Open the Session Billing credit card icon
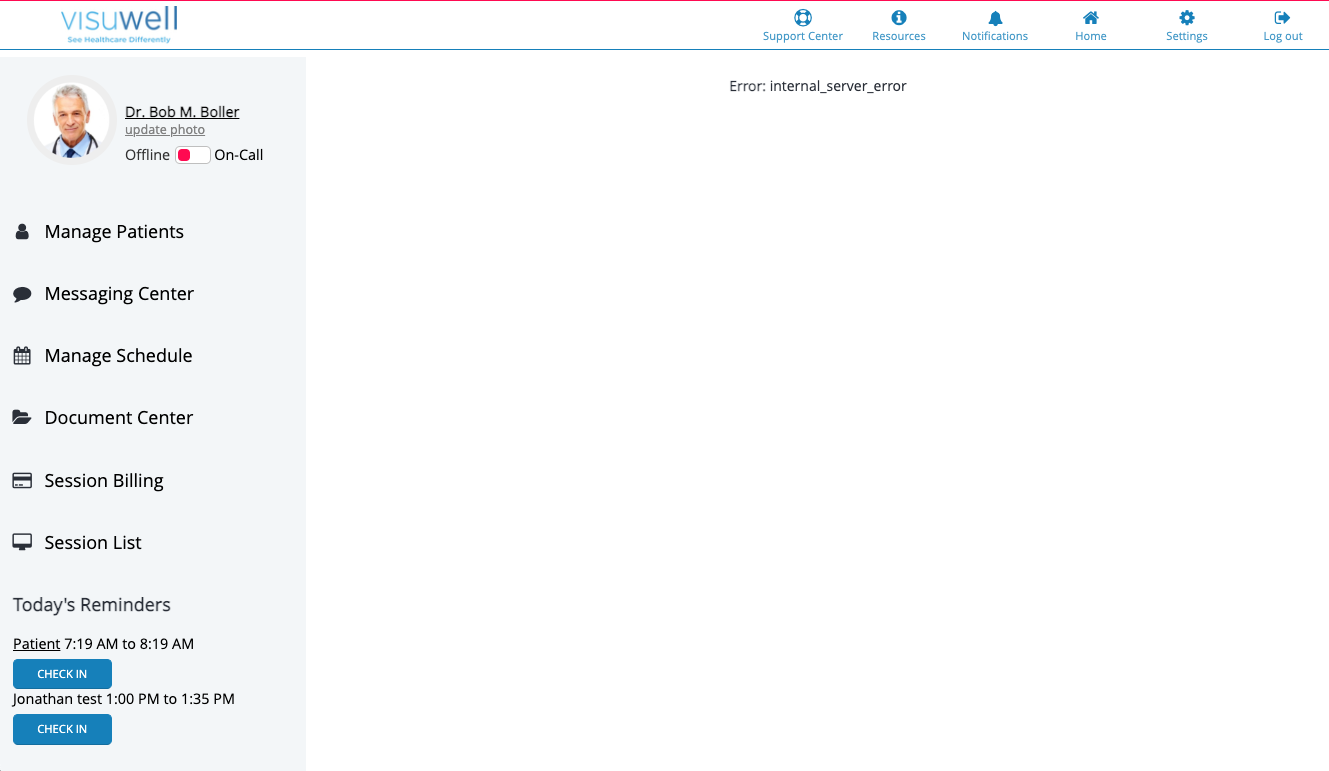Screen dimensions: 1329x771 [21, 480]
